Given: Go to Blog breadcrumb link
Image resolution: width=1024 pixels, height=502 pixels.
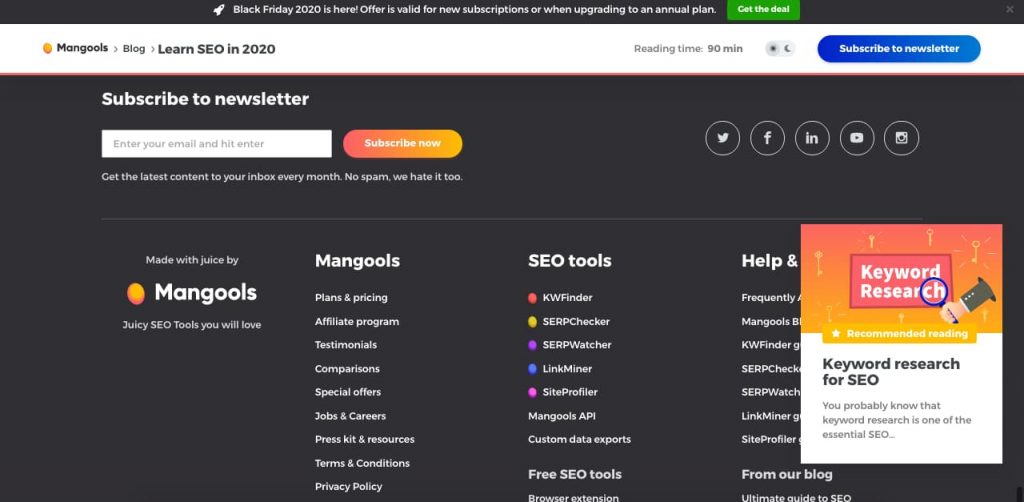Looking at the screenshot, I should [134, 49].
